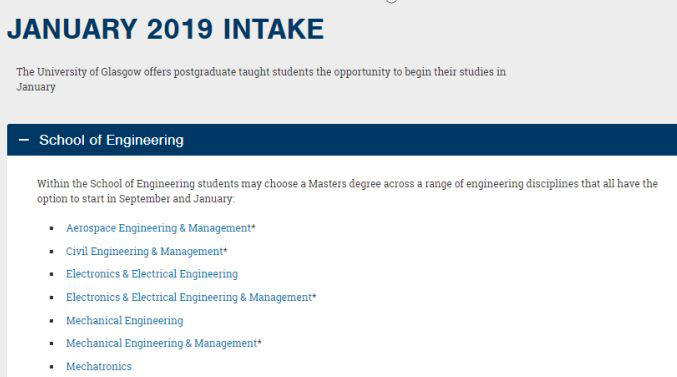Collapse the School of Engineering section via minus icon
Screen dimensions: 677x377
24,140
